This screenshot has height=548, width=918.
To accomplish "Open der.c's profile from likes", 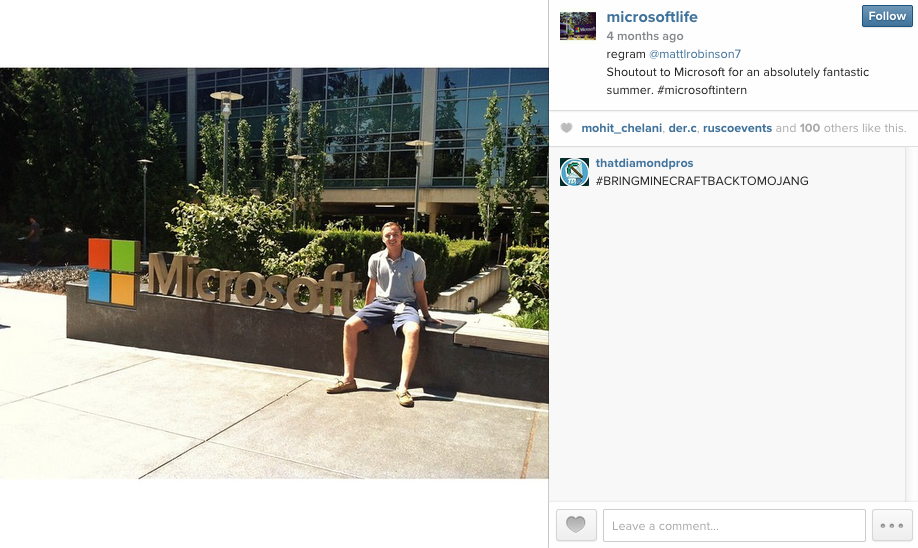I will 682,128.
